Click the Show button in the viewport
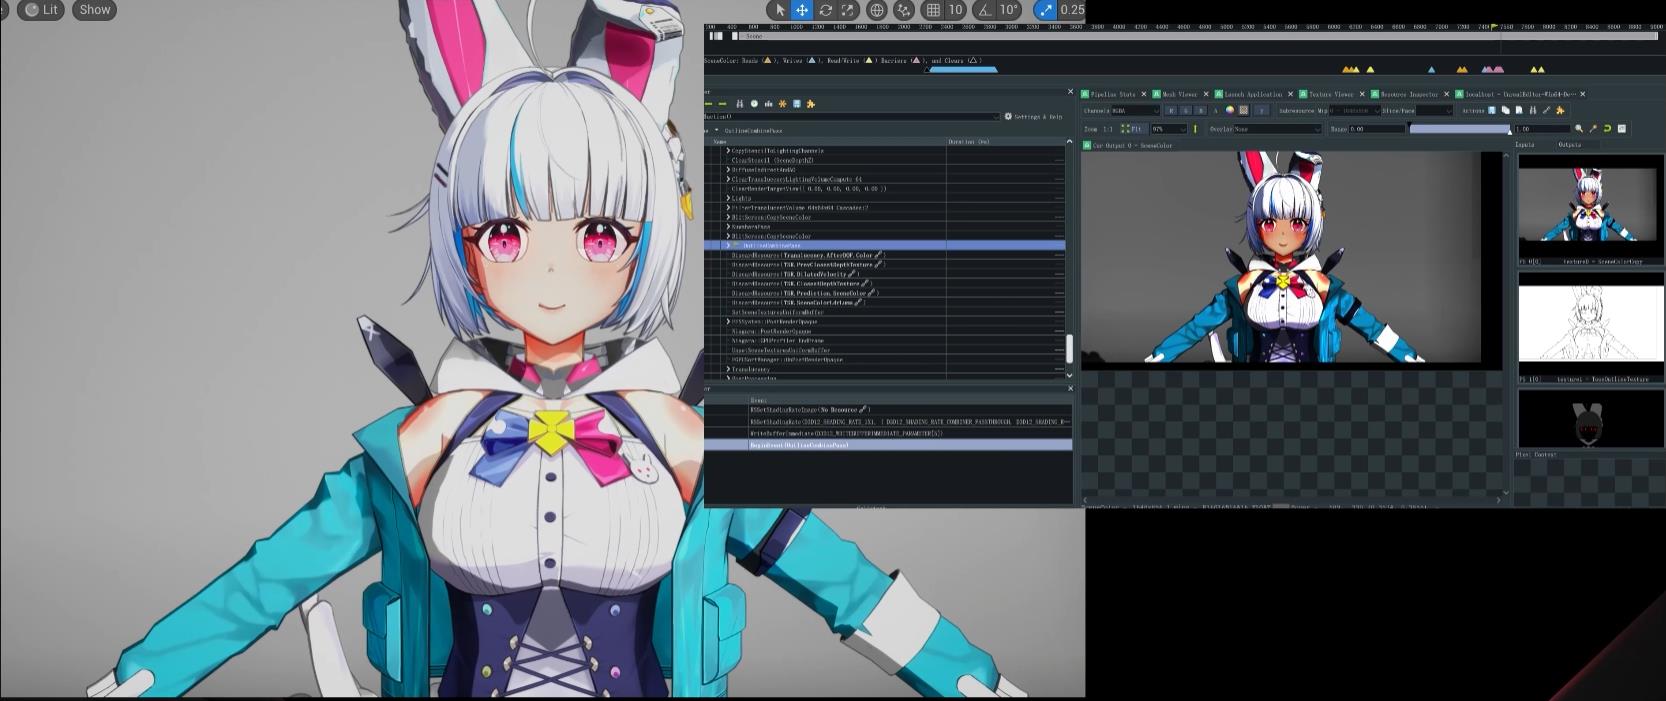1666x701 pixels. pyautogui.click(x=95, y=10)
